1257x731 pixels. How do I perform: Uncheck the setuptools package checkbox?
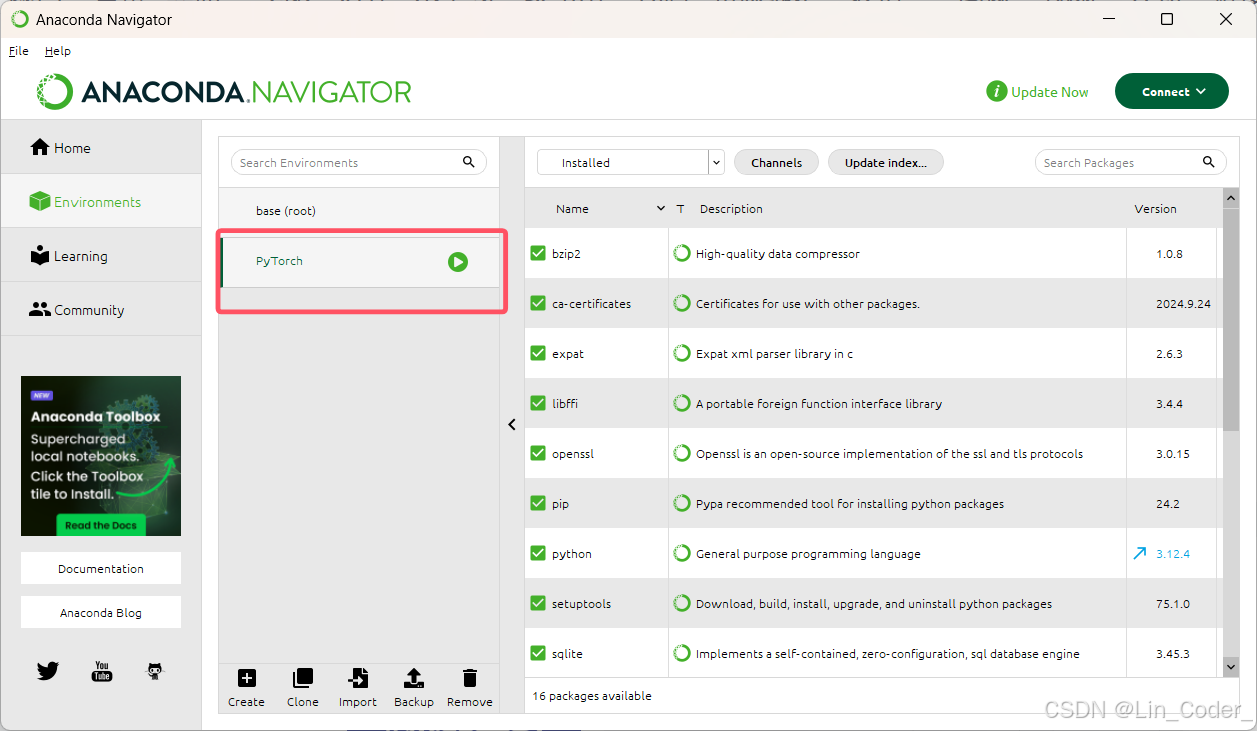pos(538,603)
